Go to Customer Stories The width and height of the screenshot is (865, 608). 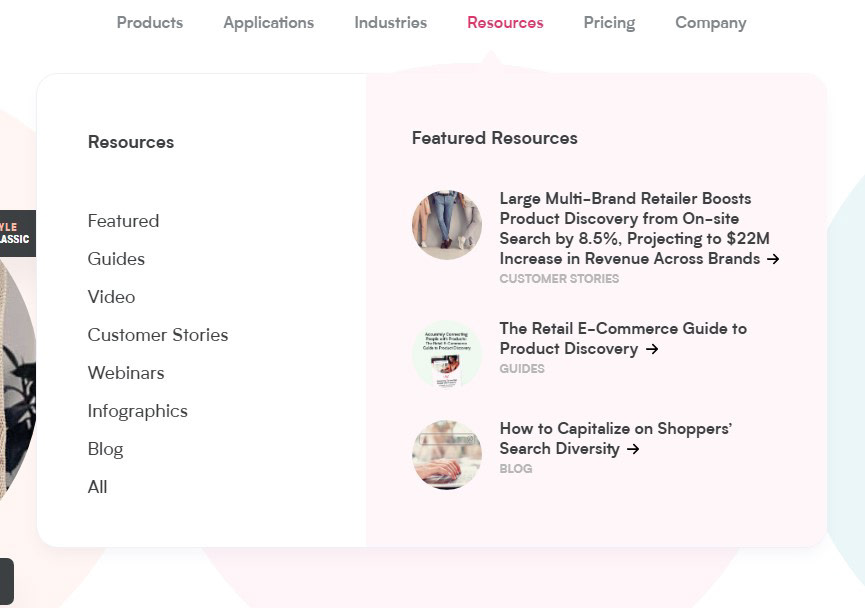[x=158, y=335]
